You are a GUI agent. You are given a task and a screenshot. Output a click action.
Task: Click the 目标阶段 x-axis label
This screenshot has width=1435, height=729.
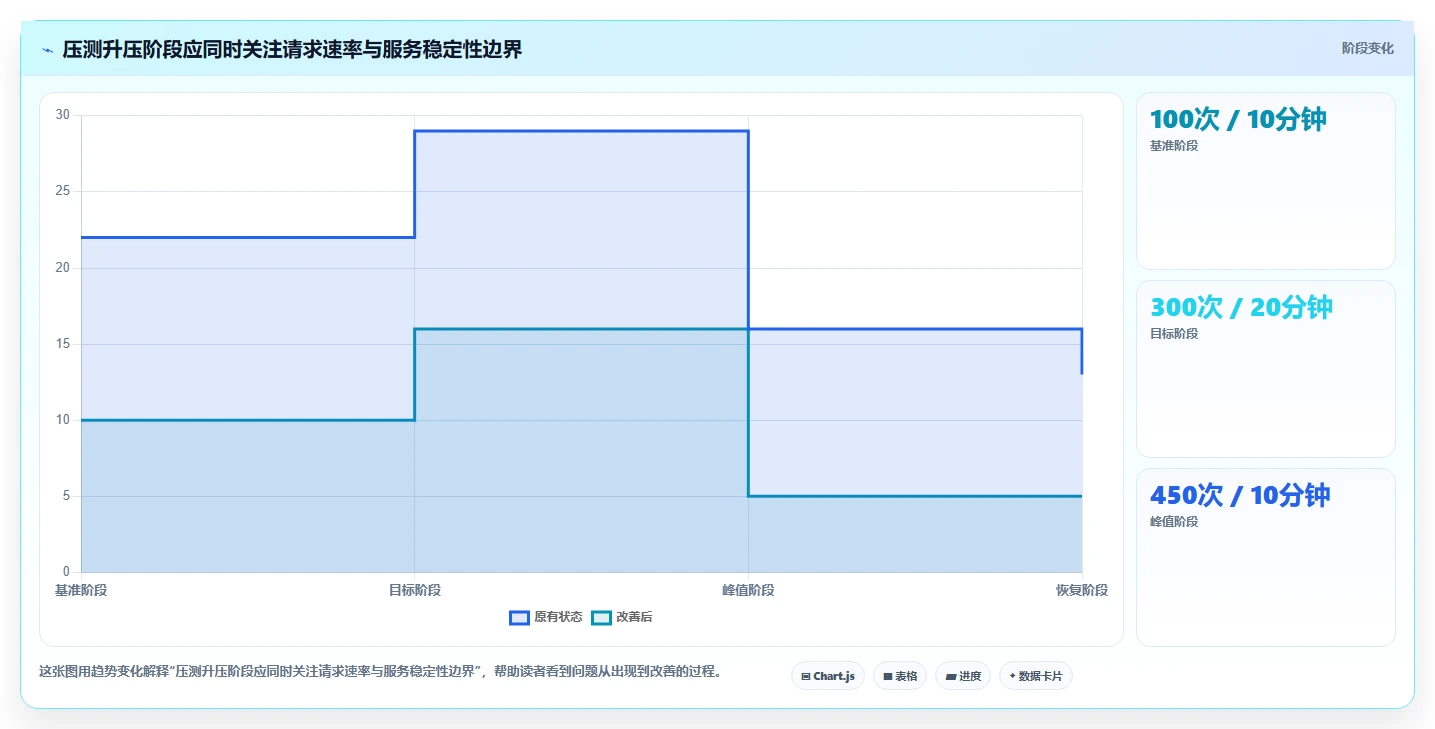415,590
